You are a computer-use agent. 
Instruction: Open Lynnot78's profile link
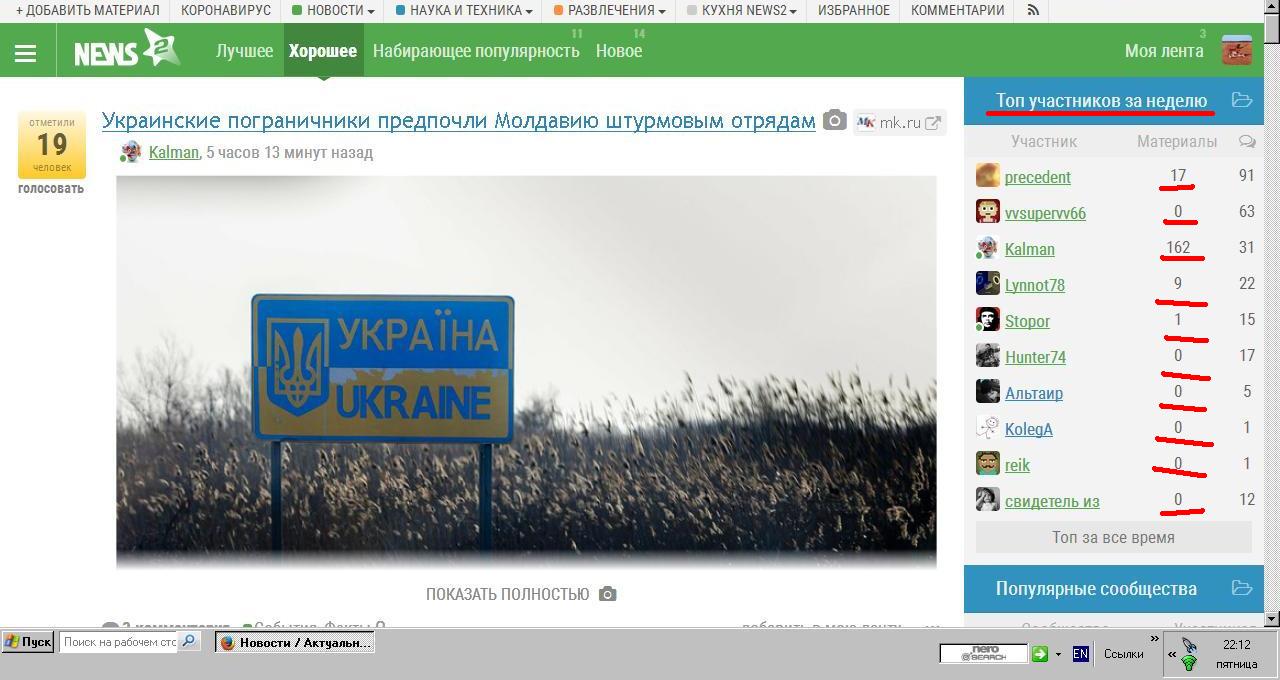click(x=1035, y=285)
